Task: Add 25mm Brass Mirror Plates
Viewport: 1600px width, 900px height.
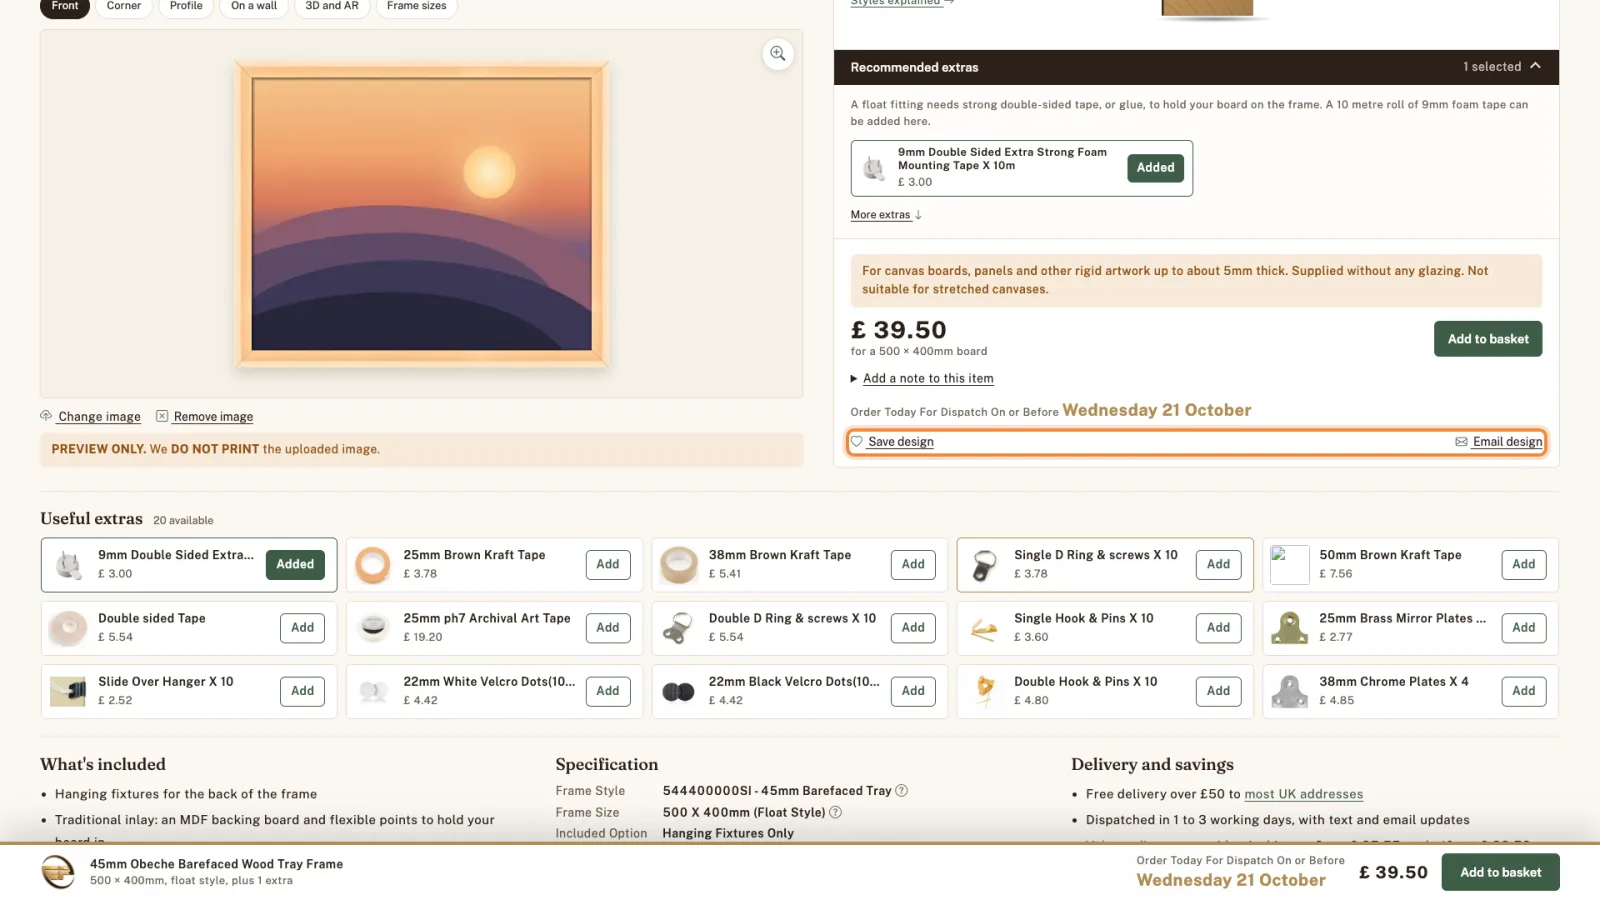Action: pos(1524,627)
